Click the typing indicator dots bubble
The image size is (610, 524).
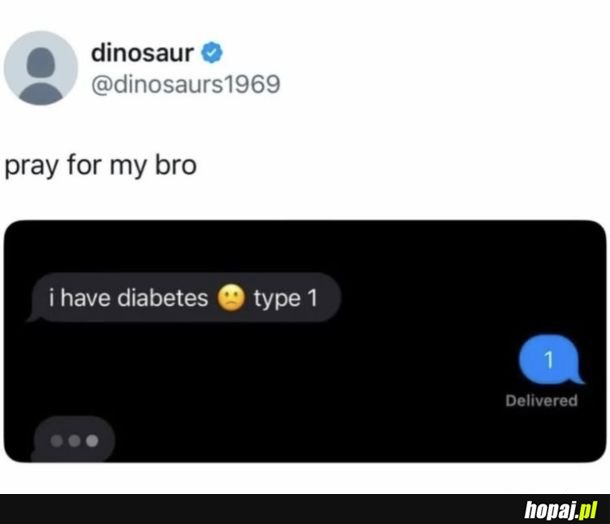pos(73,440)
